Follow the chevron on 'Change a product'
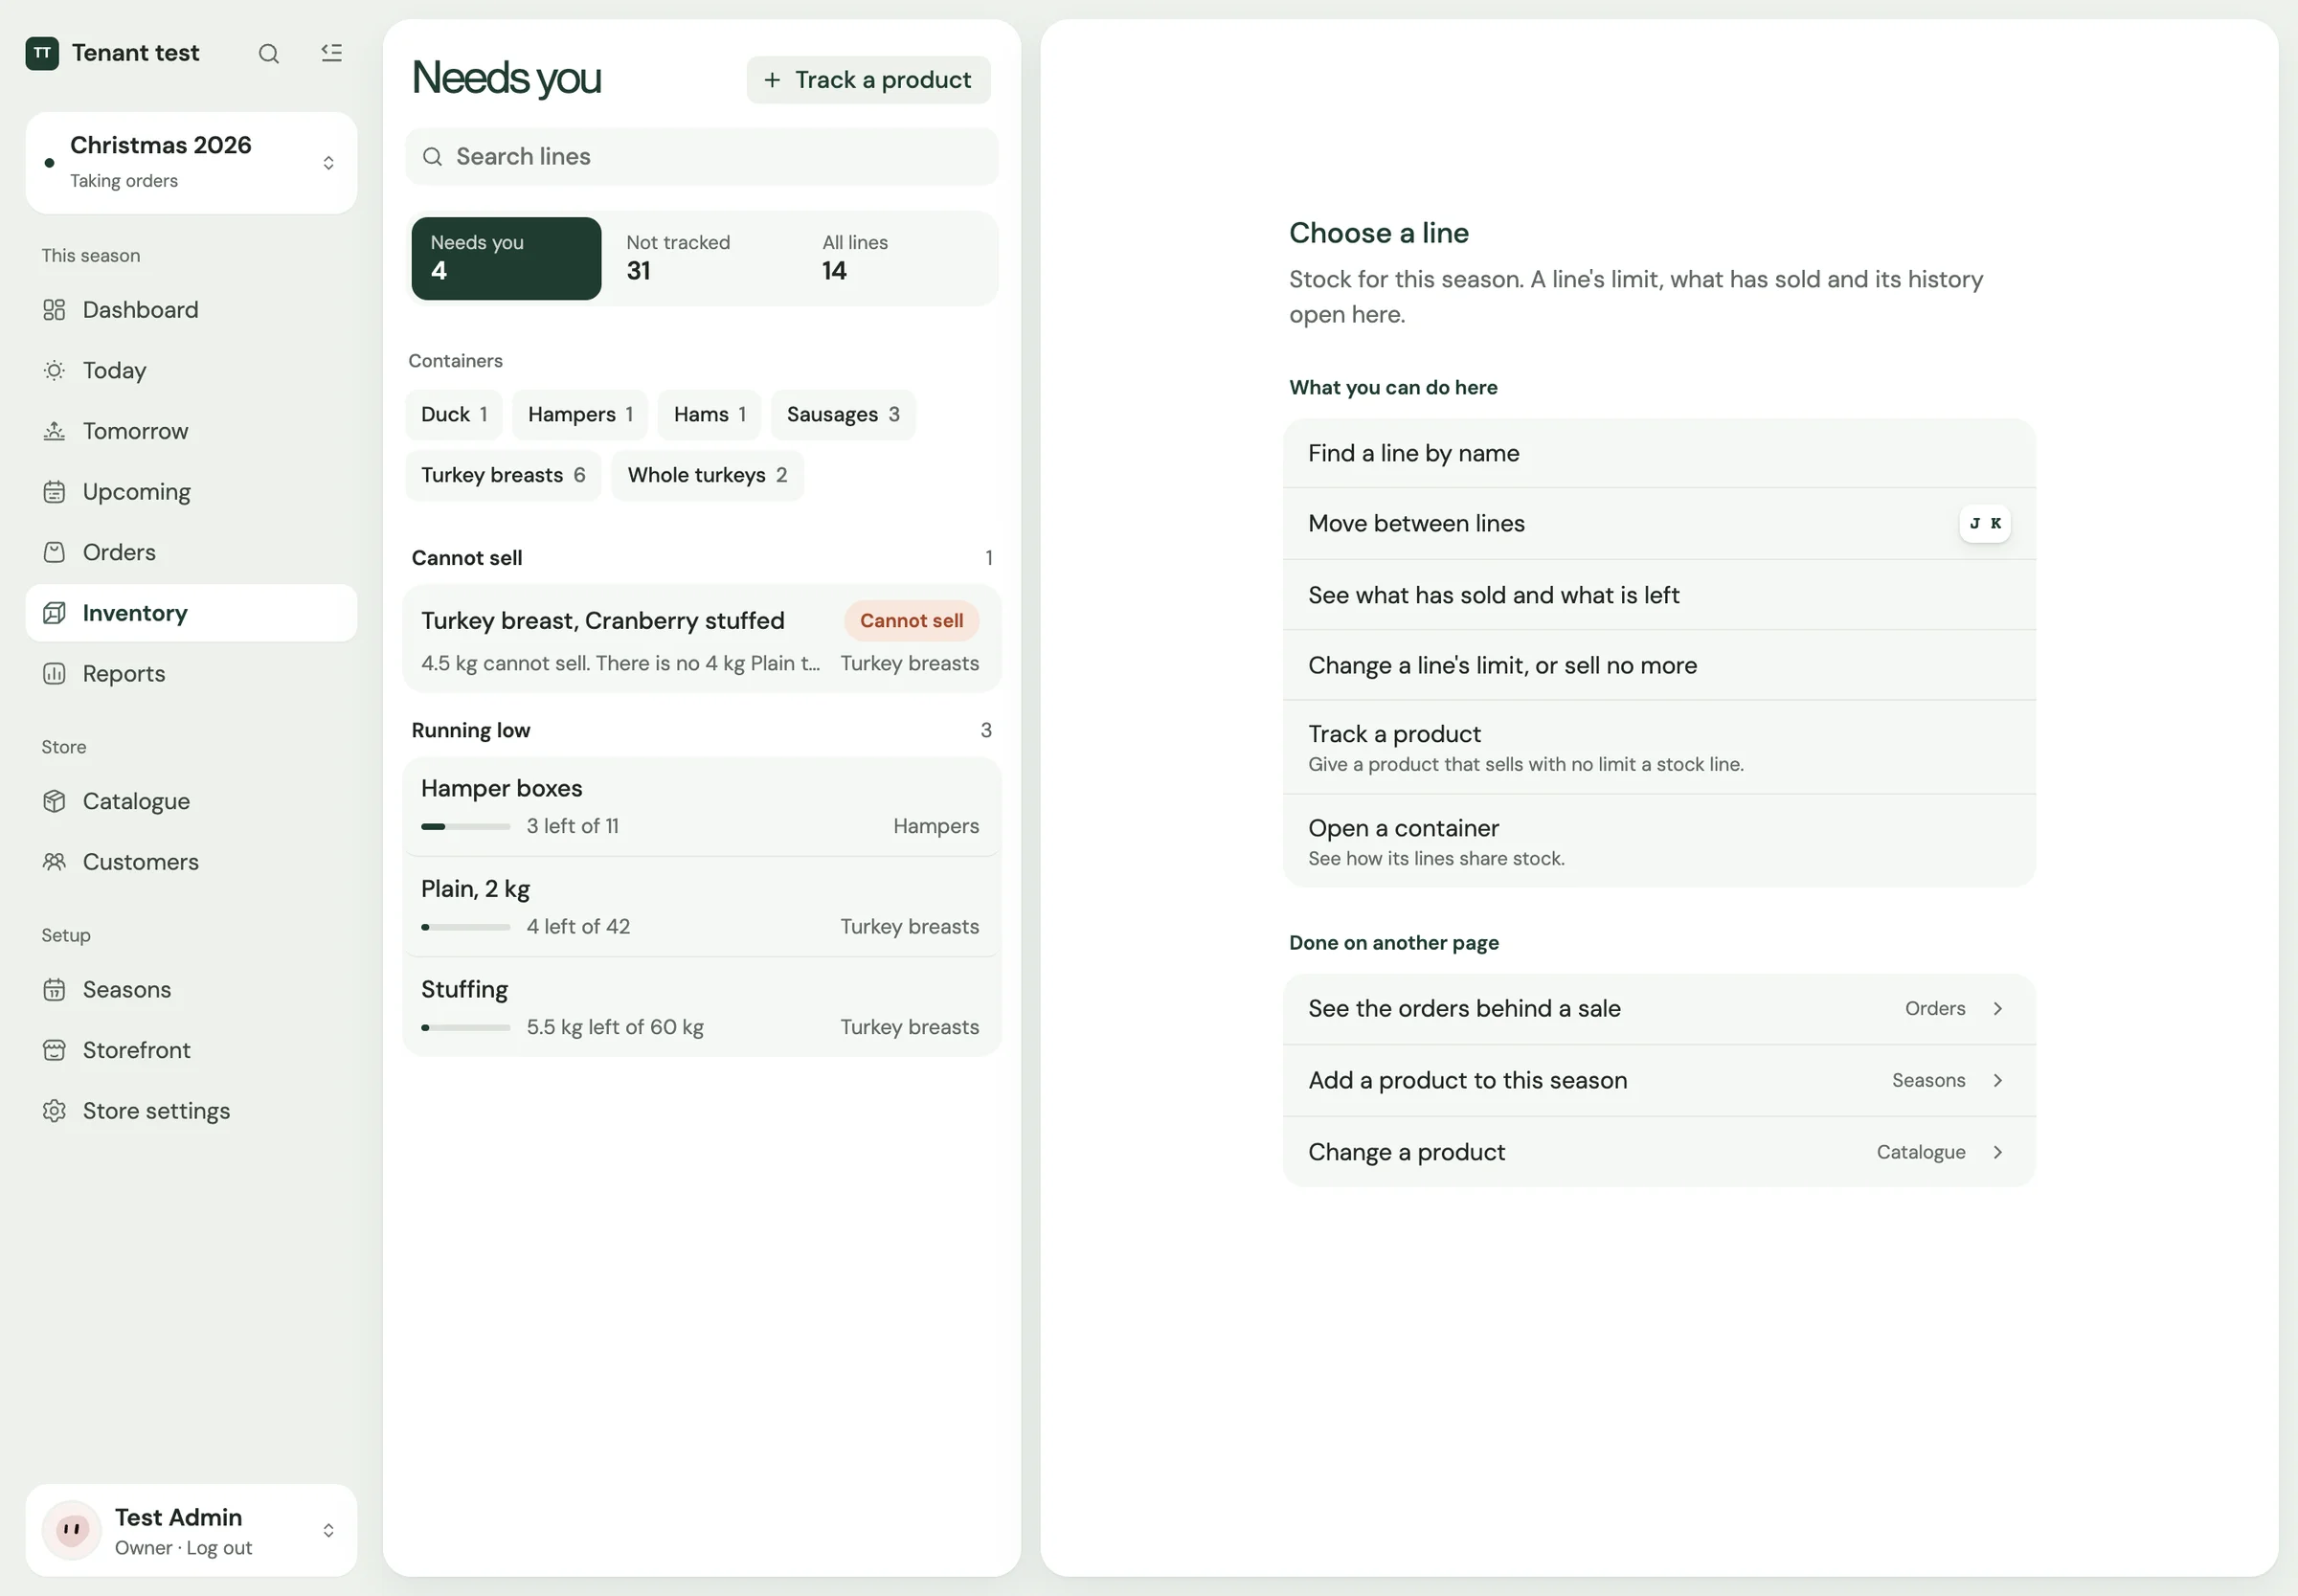This screenshot has width=2298, height=1596. point(1997,1153)
